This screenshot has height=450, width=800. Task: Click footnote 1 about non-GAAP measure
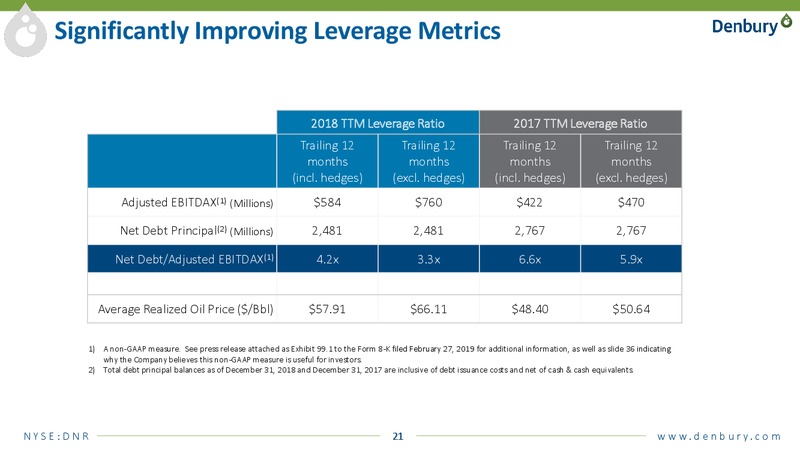(x=380, y=354)
